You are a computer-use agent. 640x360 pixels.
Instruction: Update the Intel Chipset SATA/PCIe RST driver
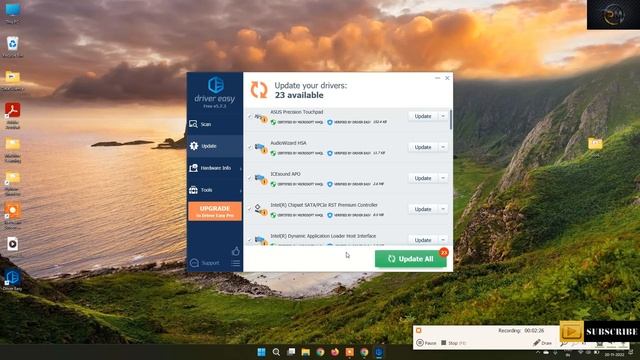click(423, 209)
